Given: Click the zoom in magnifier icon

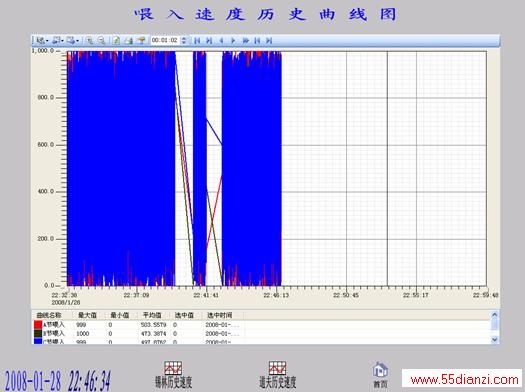Looking at the screenshot, I should click(x=89, y=41).
